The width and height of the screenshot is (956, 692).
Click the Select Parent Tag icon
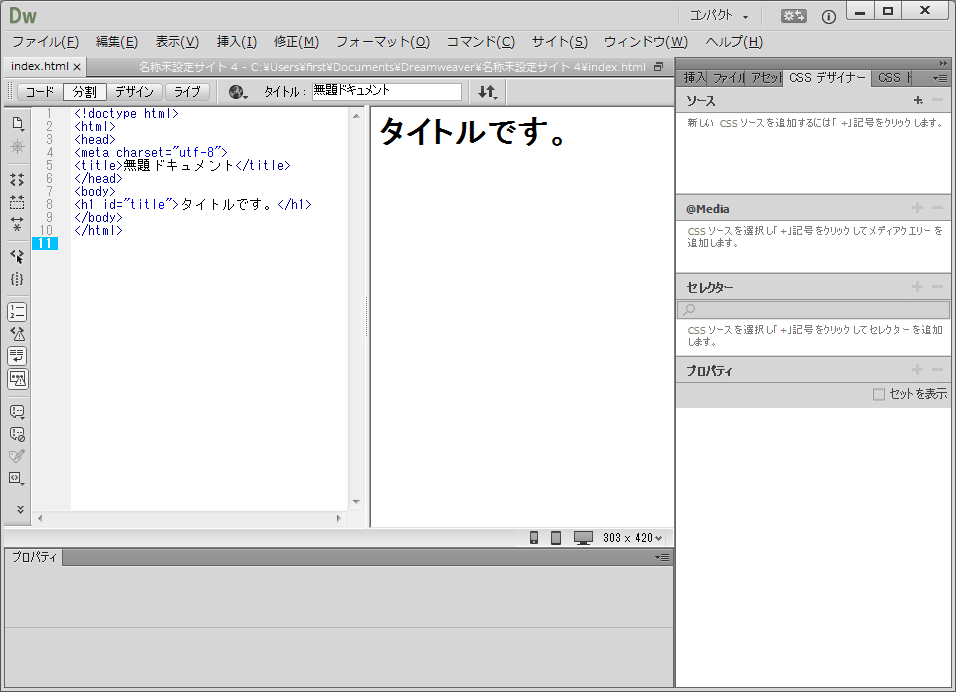coord(17,256)
